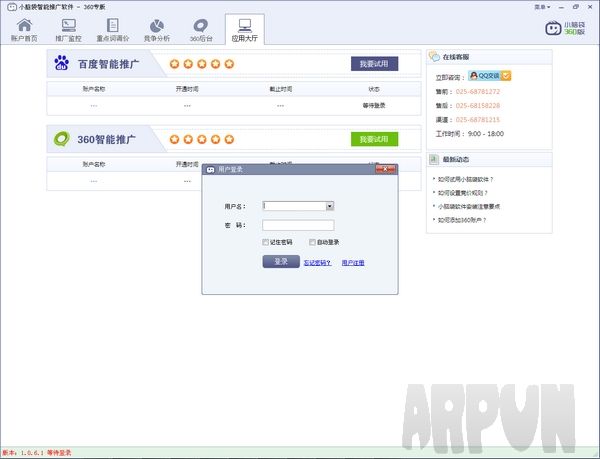Open the 推广监控 monitor icon
The height and width of the screenshot is (459, 600).
coord(69,25)
